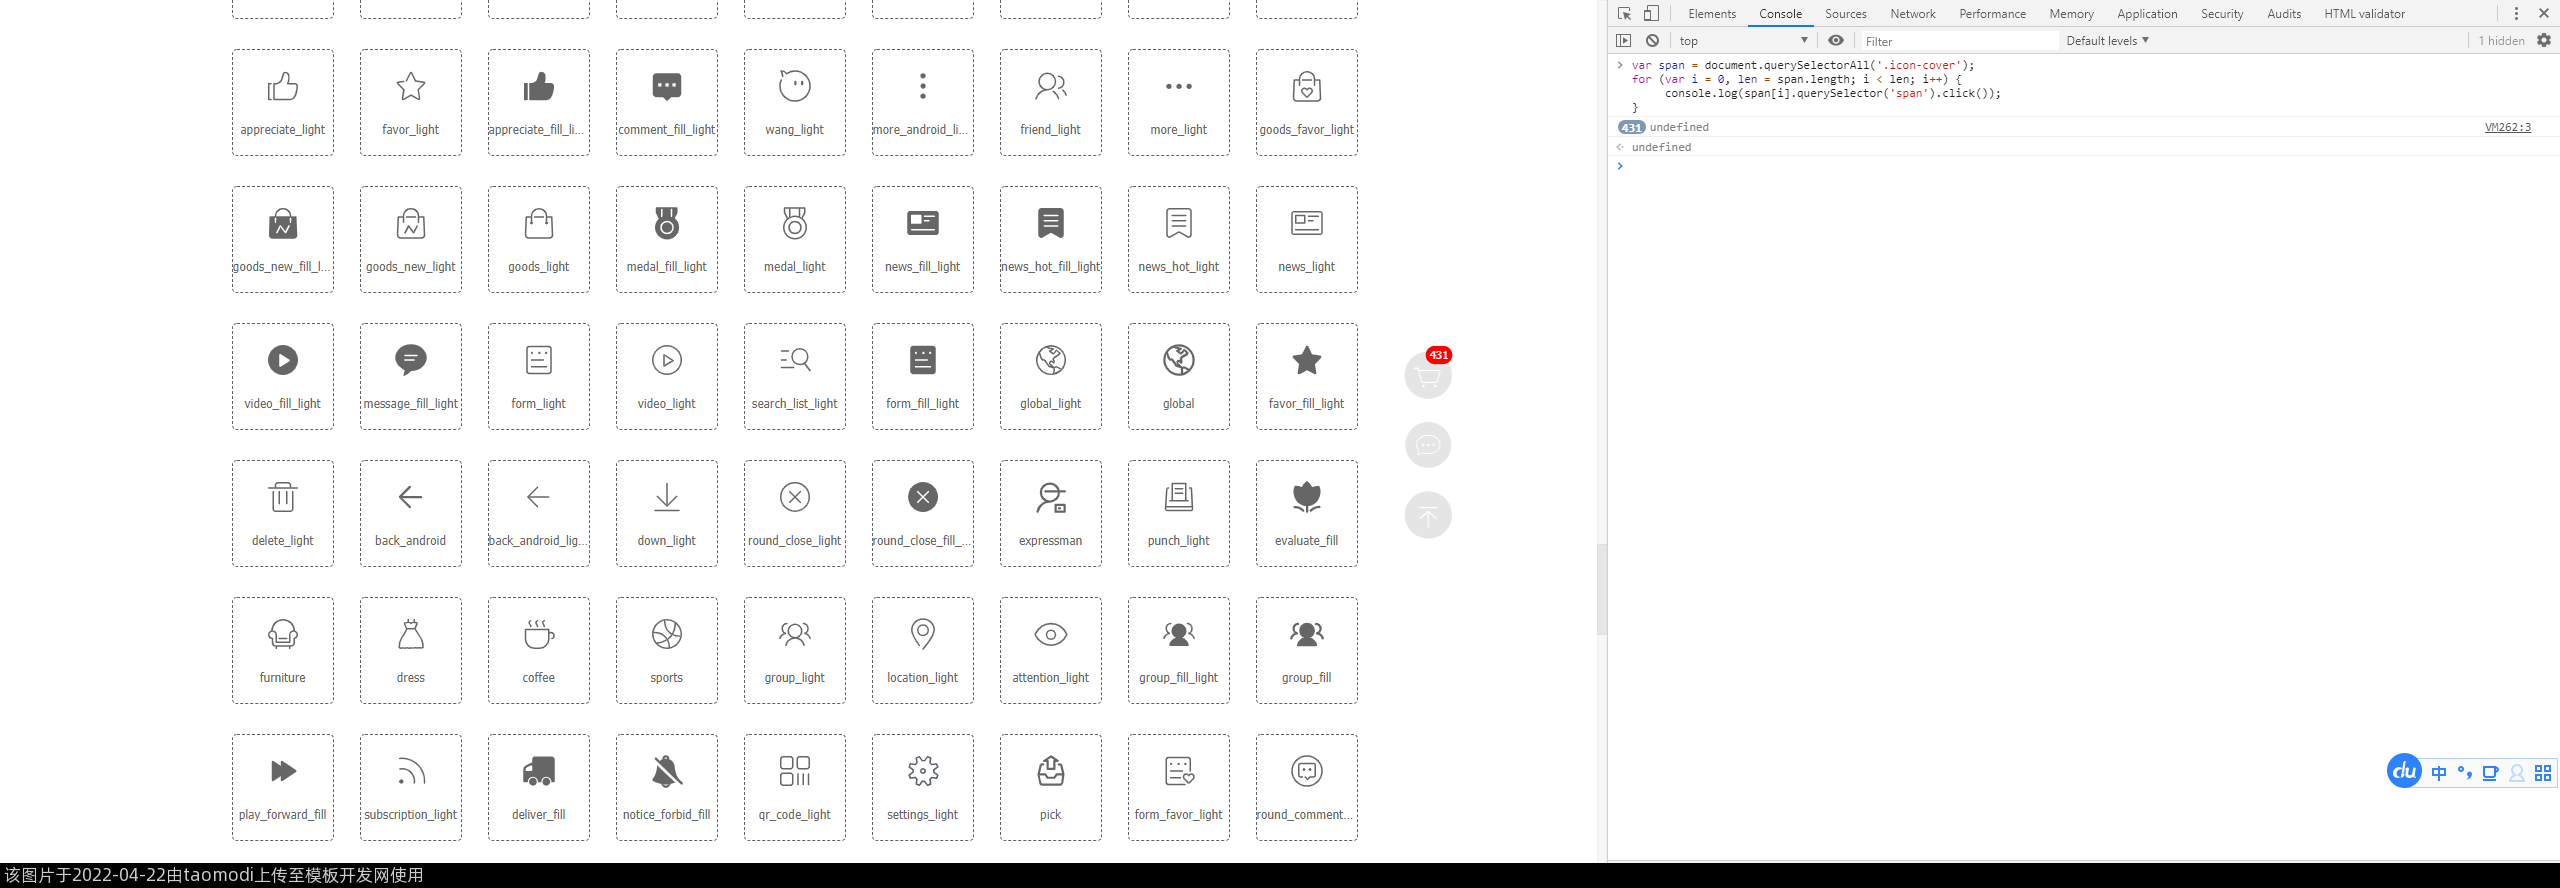The height and width of the screenshot is (888, 2560).
Task: Pick the qr_code_light icon
Action: 794,771
